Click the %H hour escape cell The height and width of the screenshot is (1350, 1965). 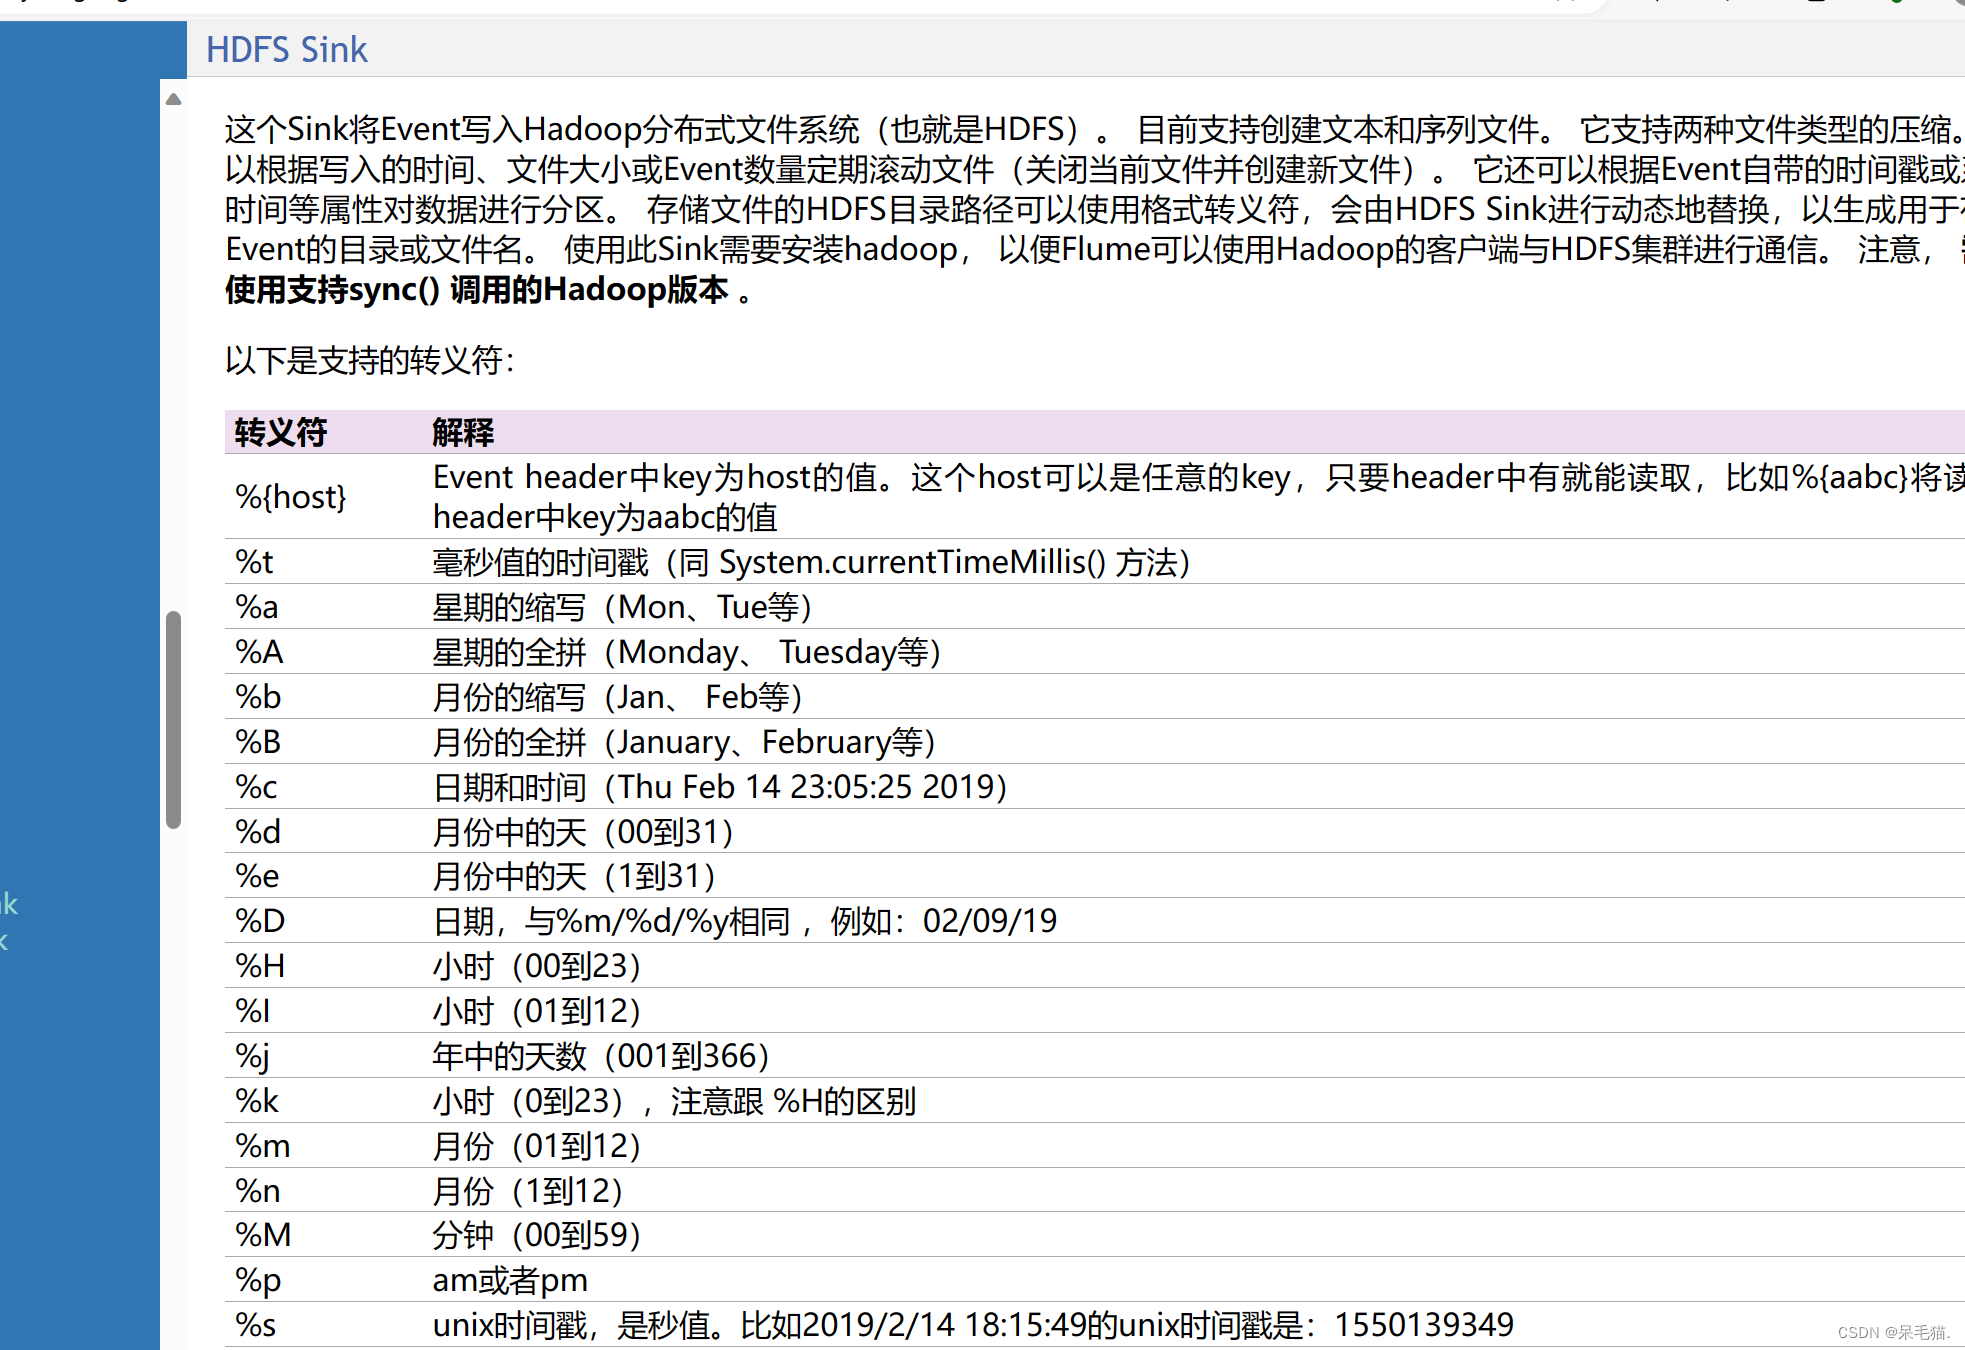260,966
